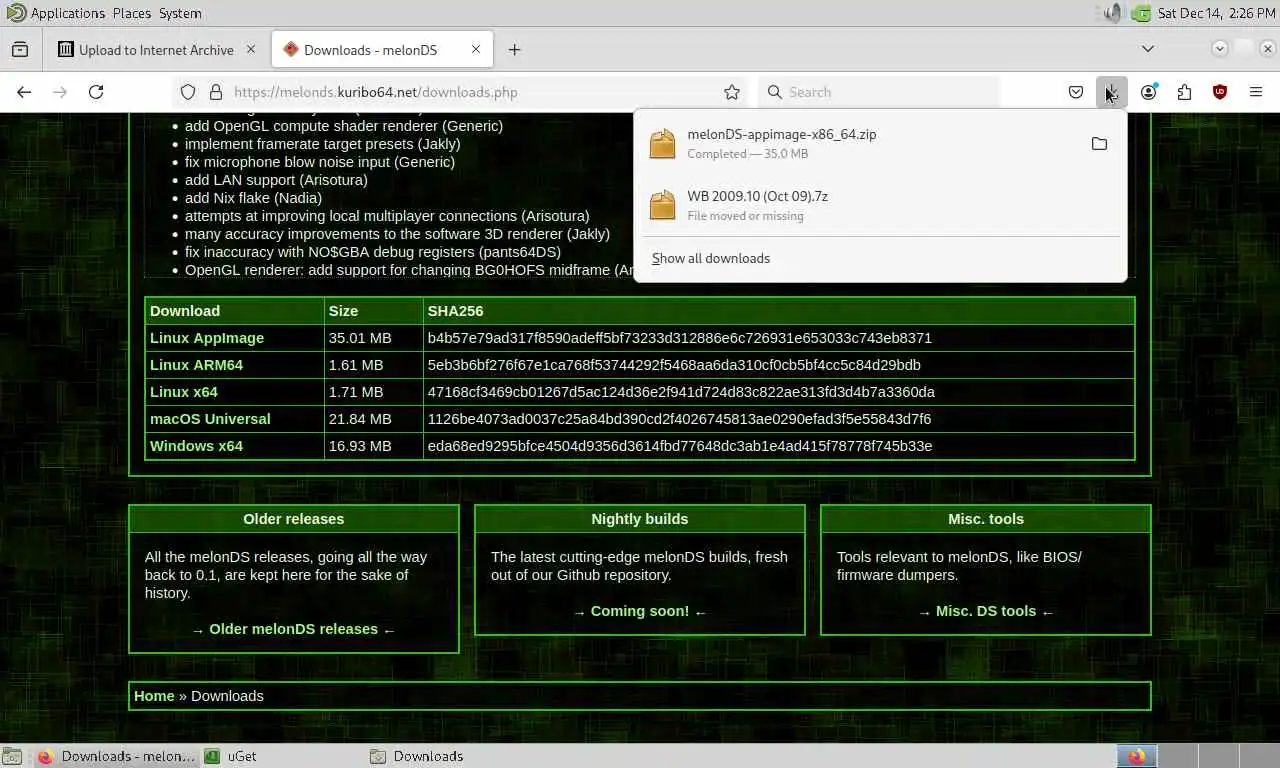Click the site security lock icon

(215, 92)
